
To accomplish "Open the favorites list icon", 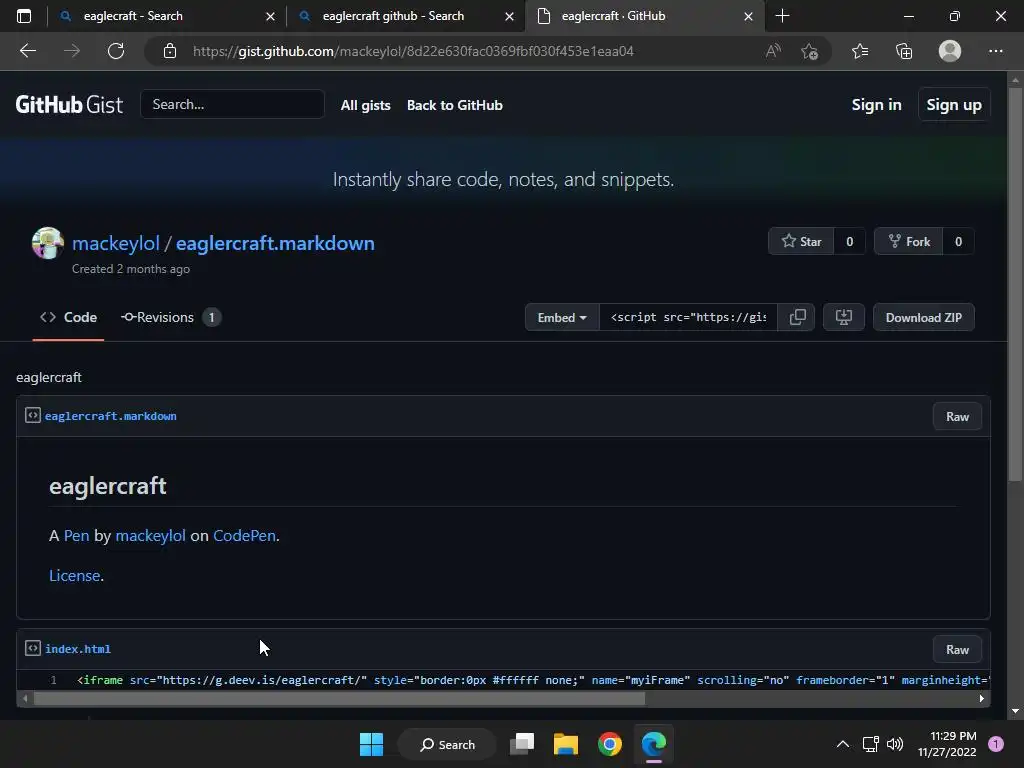I will [860, 51].
